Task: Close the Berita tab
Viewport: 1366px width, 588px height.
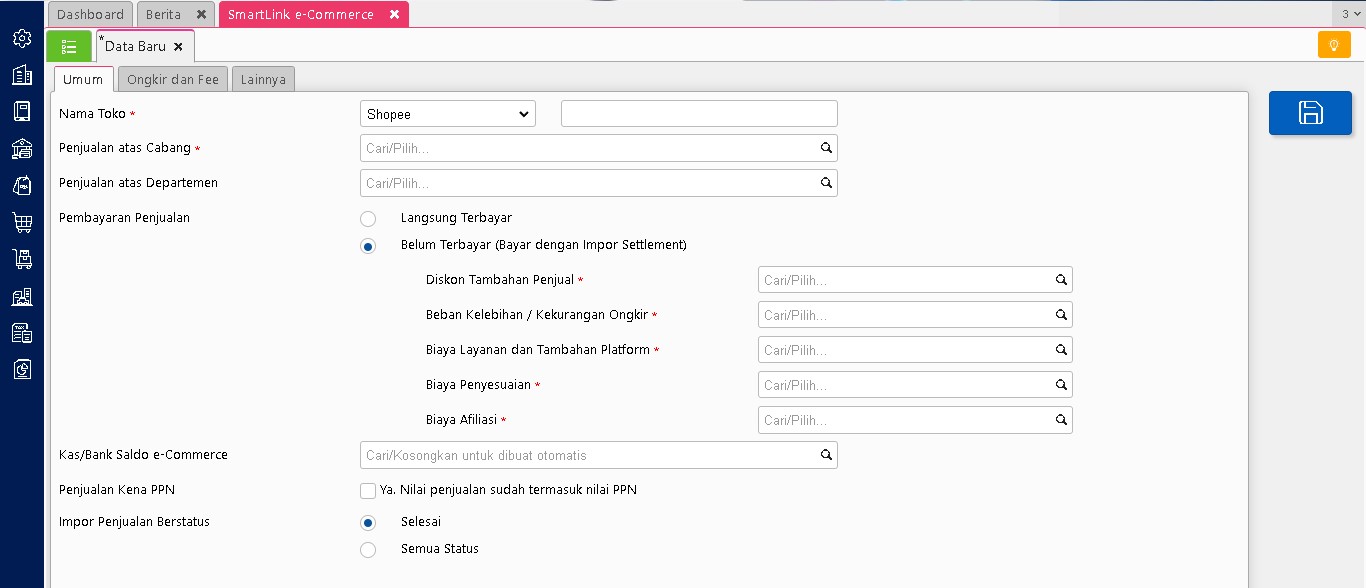Action: coord(201,14)
